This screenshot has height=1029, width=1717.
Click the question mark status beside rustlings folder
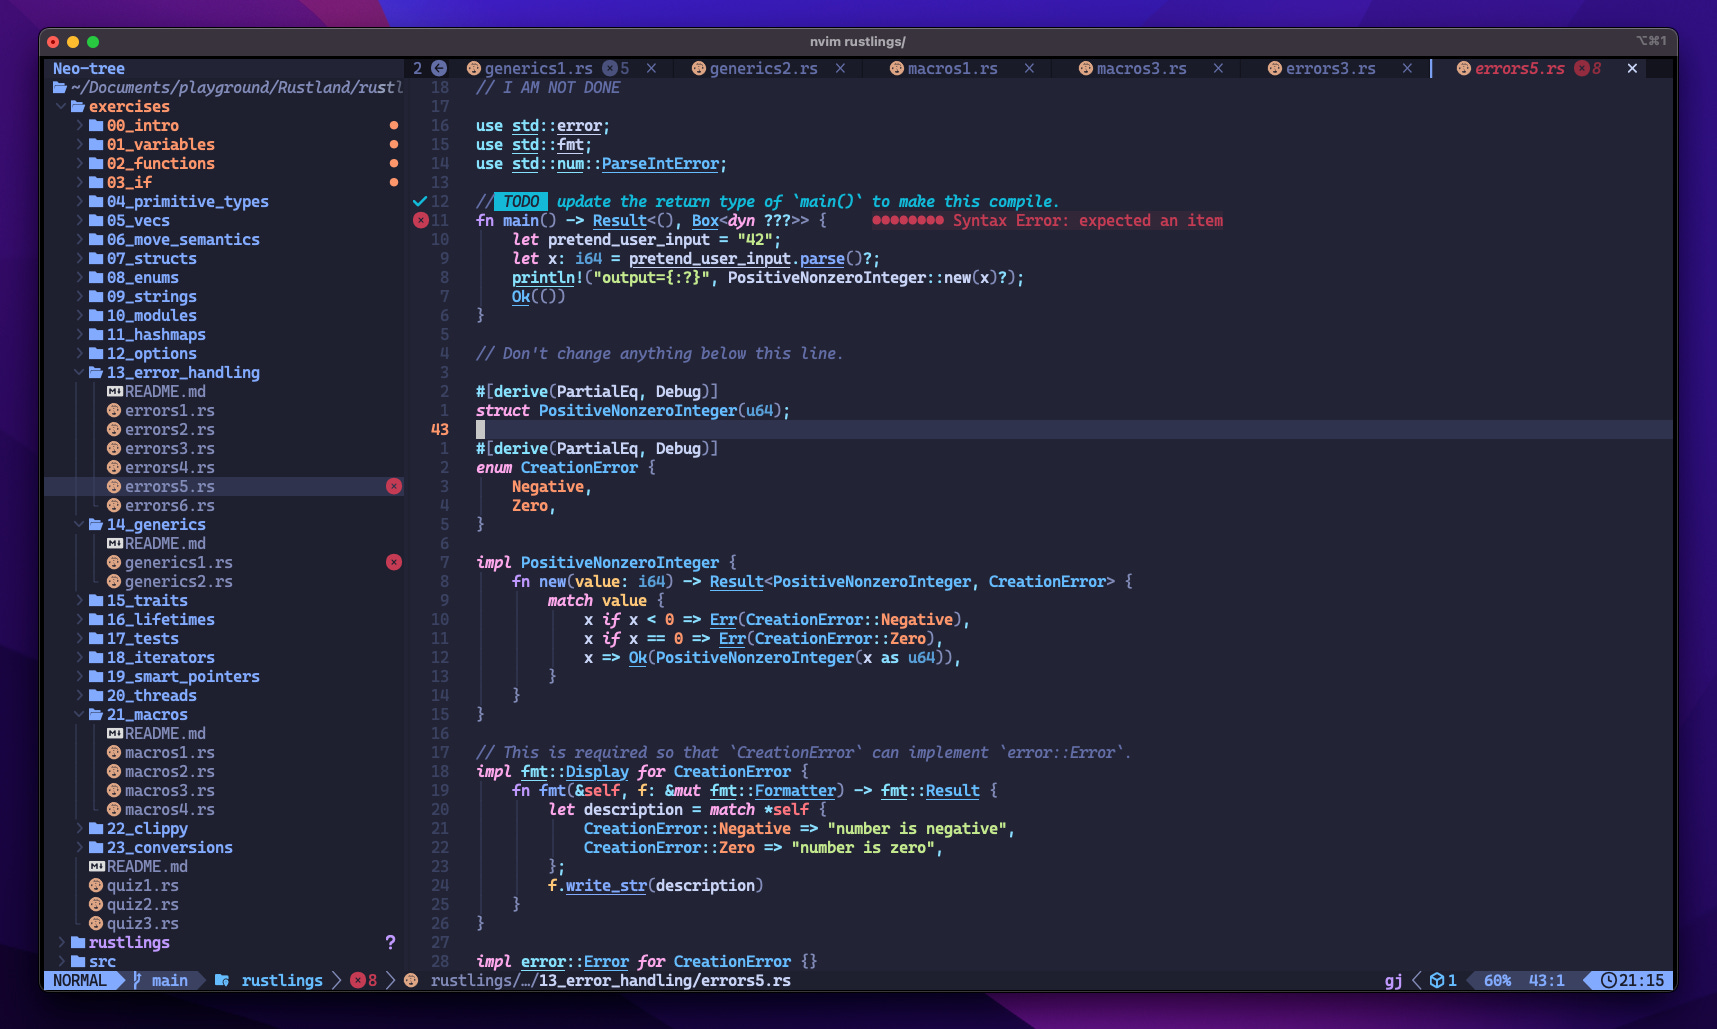pyautogui.click(x=390, y=942)
